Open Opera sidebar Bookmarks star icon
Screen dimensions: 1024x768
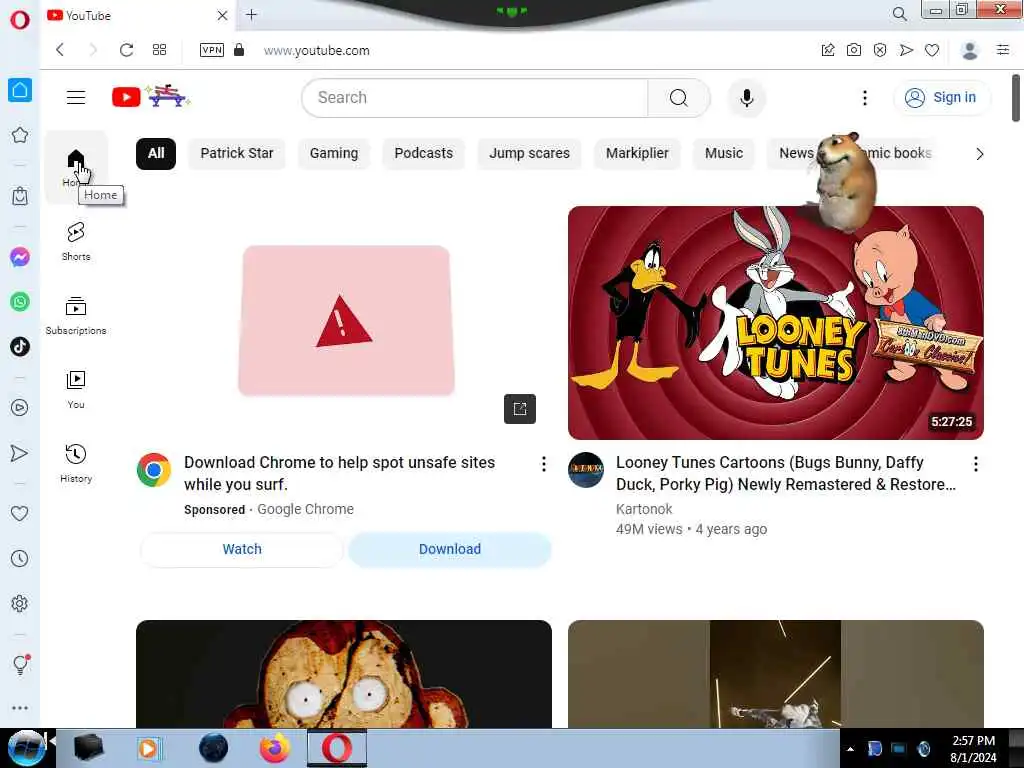click(x=20, y=135)
